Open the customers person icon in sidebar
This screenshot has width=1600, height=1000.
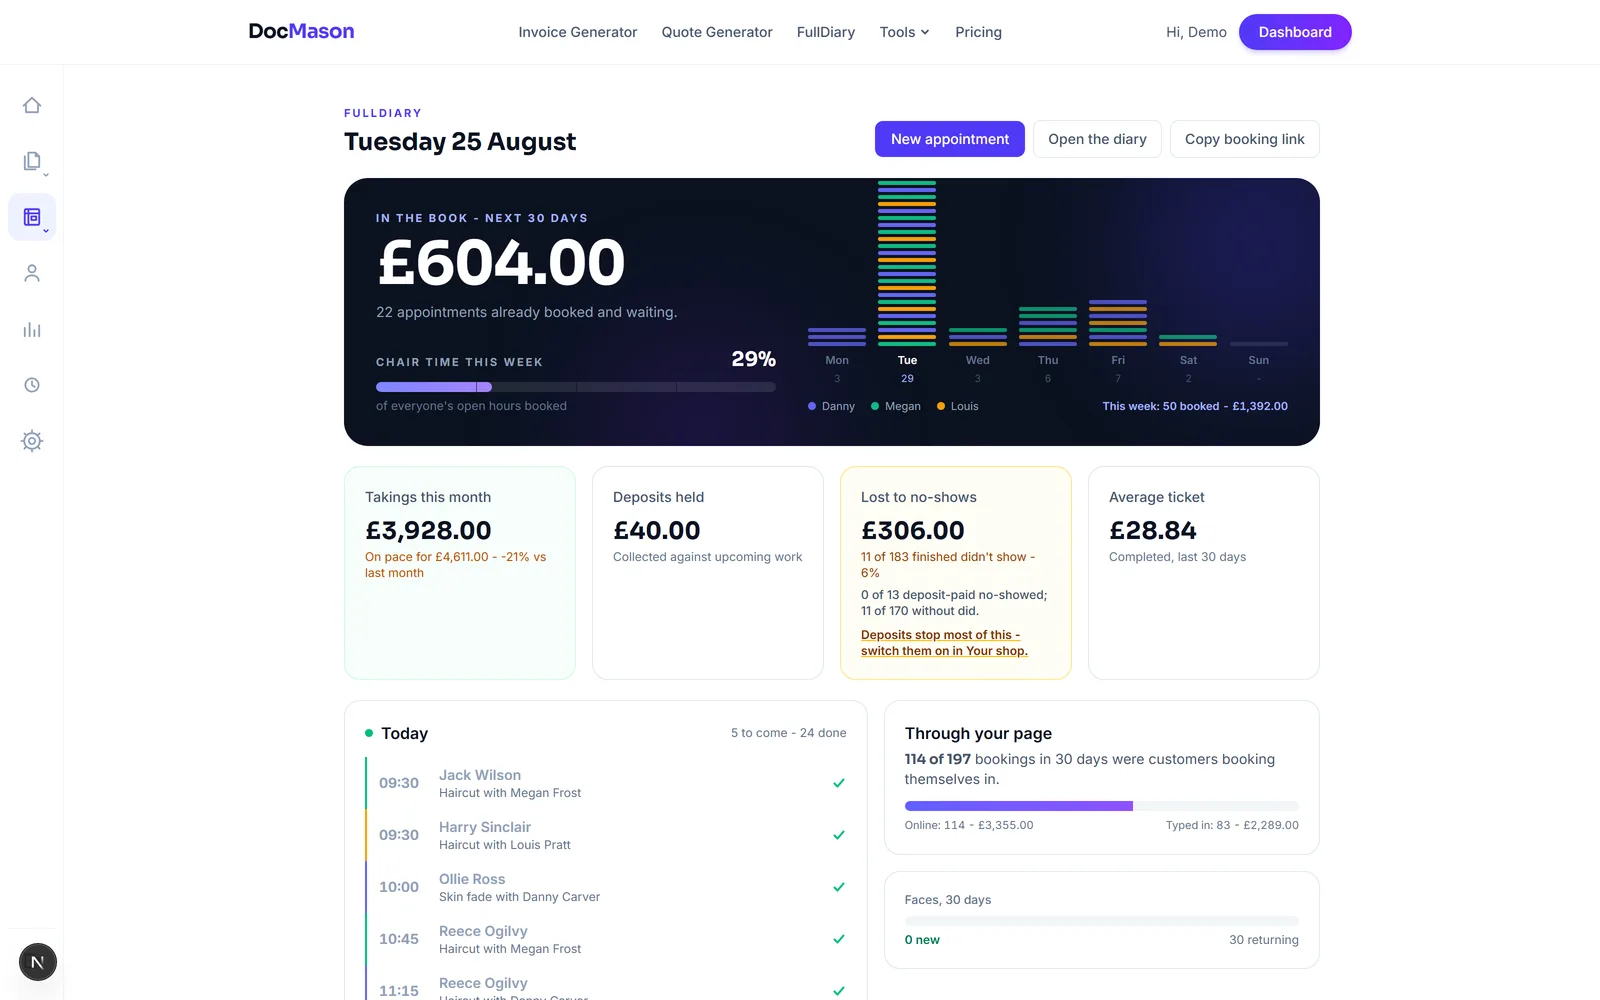pos(32,273)
